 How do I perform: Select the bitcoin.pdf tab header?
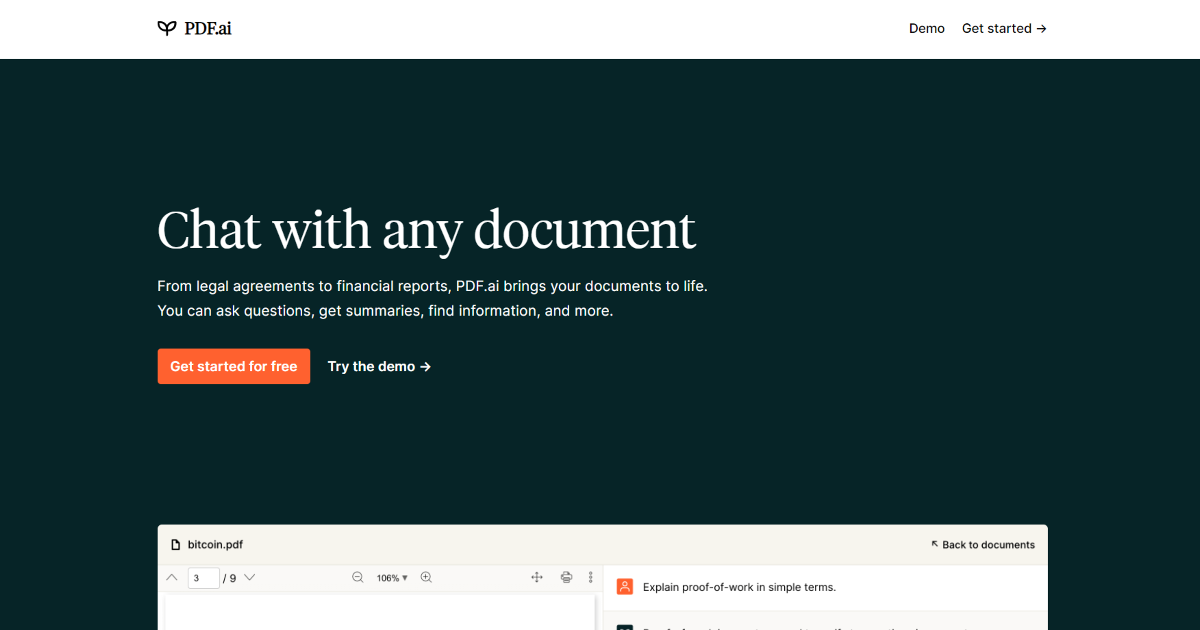coord(214,544)
